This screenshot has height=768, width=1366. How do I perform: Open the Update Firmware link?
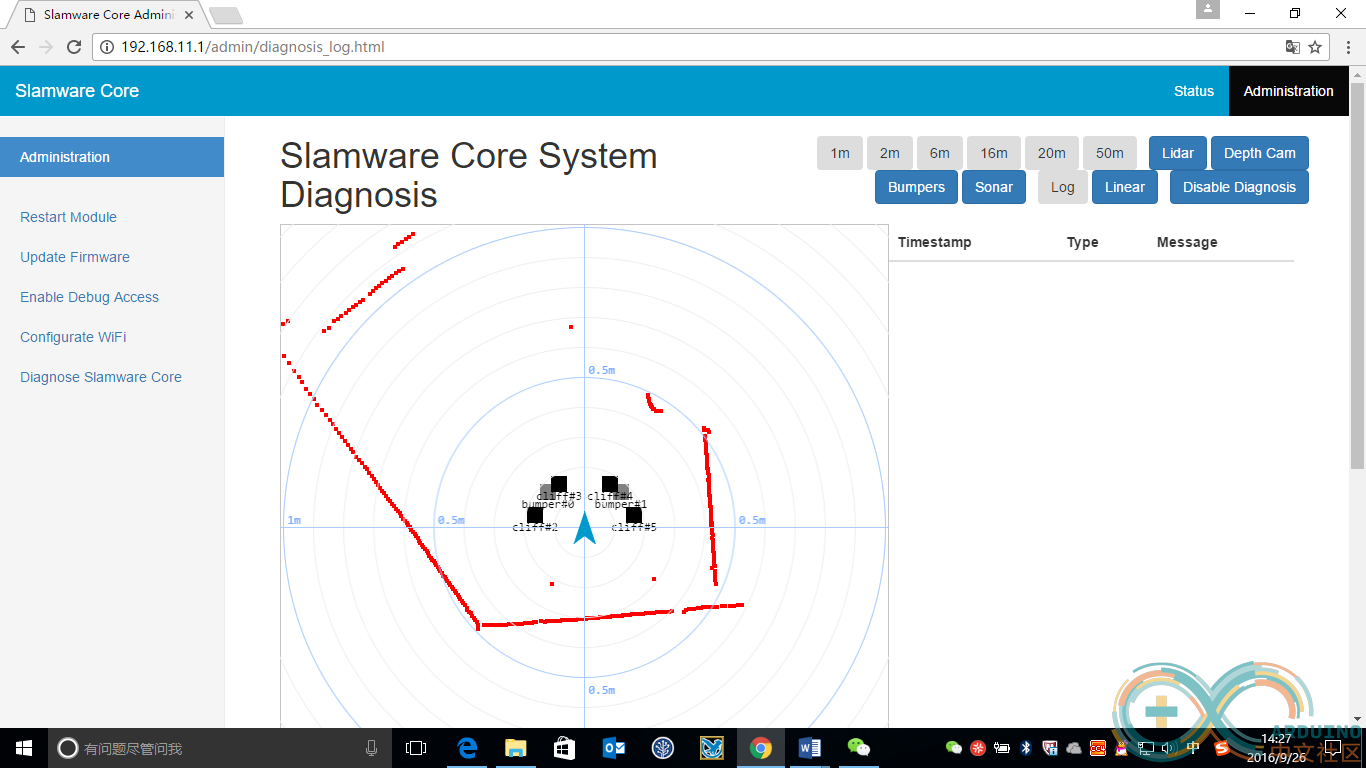[75, 257]
